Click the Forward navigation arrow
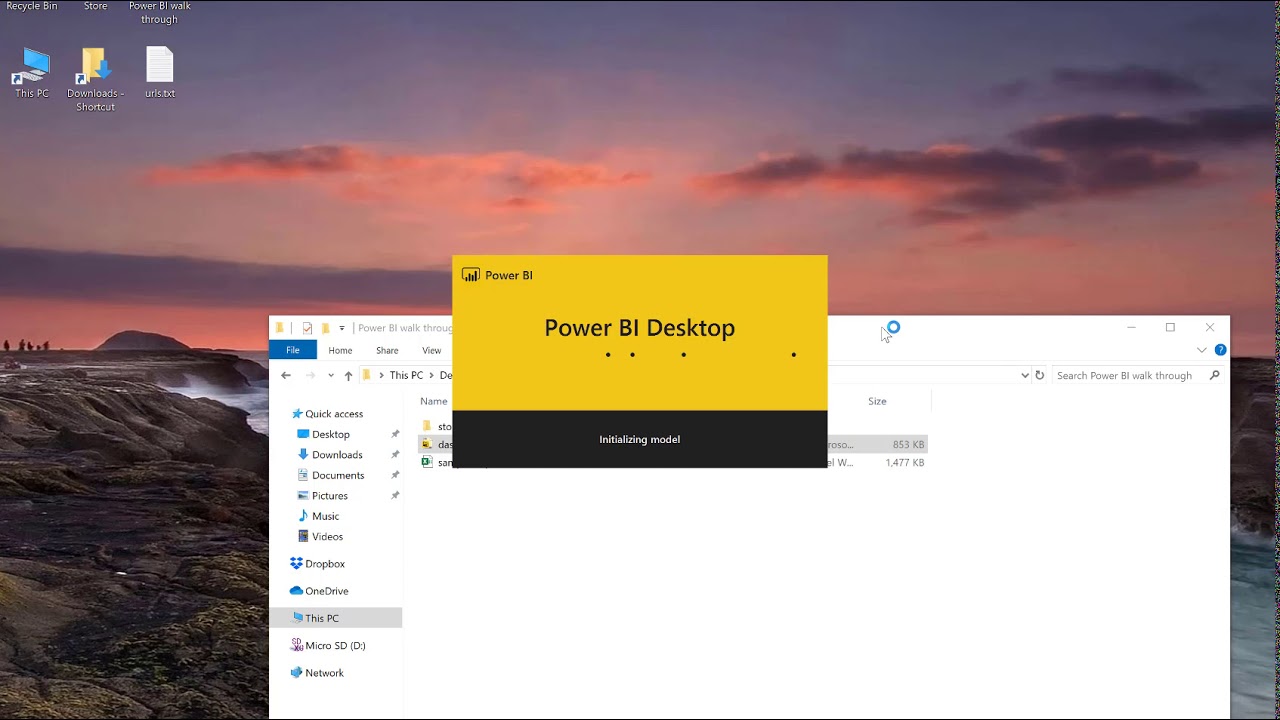This screenshot has width=1280, height=720. [310, 375]
